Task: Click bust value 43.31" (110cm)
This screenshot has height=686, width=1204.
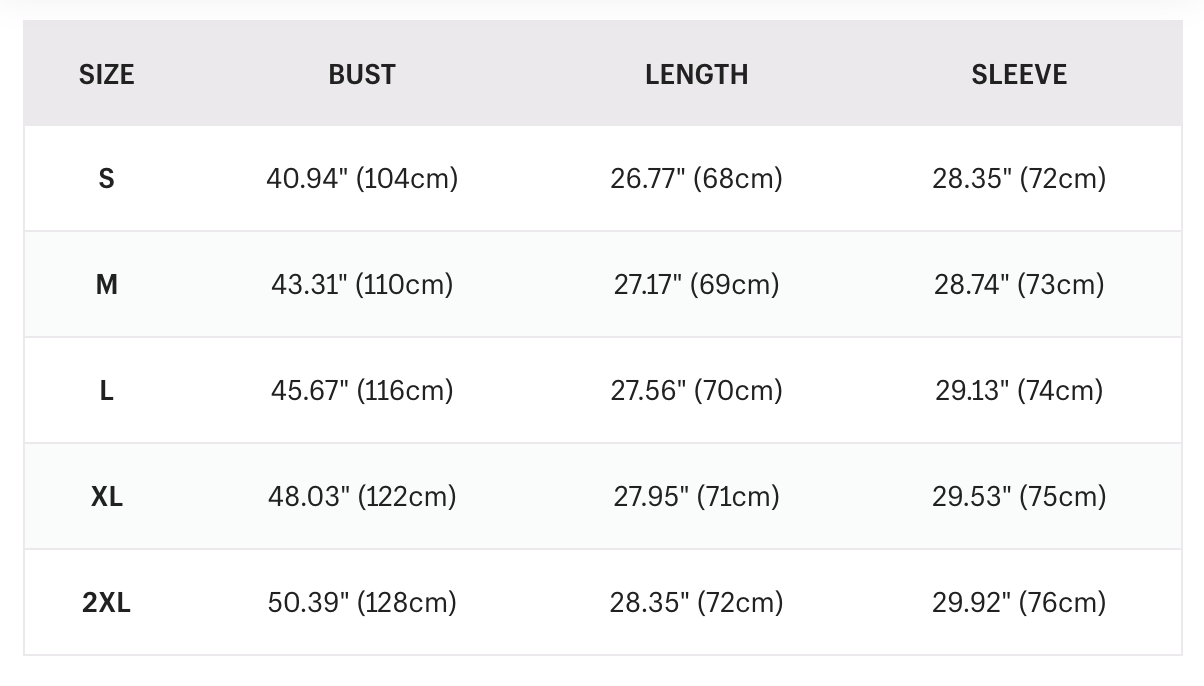Action: coord(362,285)
